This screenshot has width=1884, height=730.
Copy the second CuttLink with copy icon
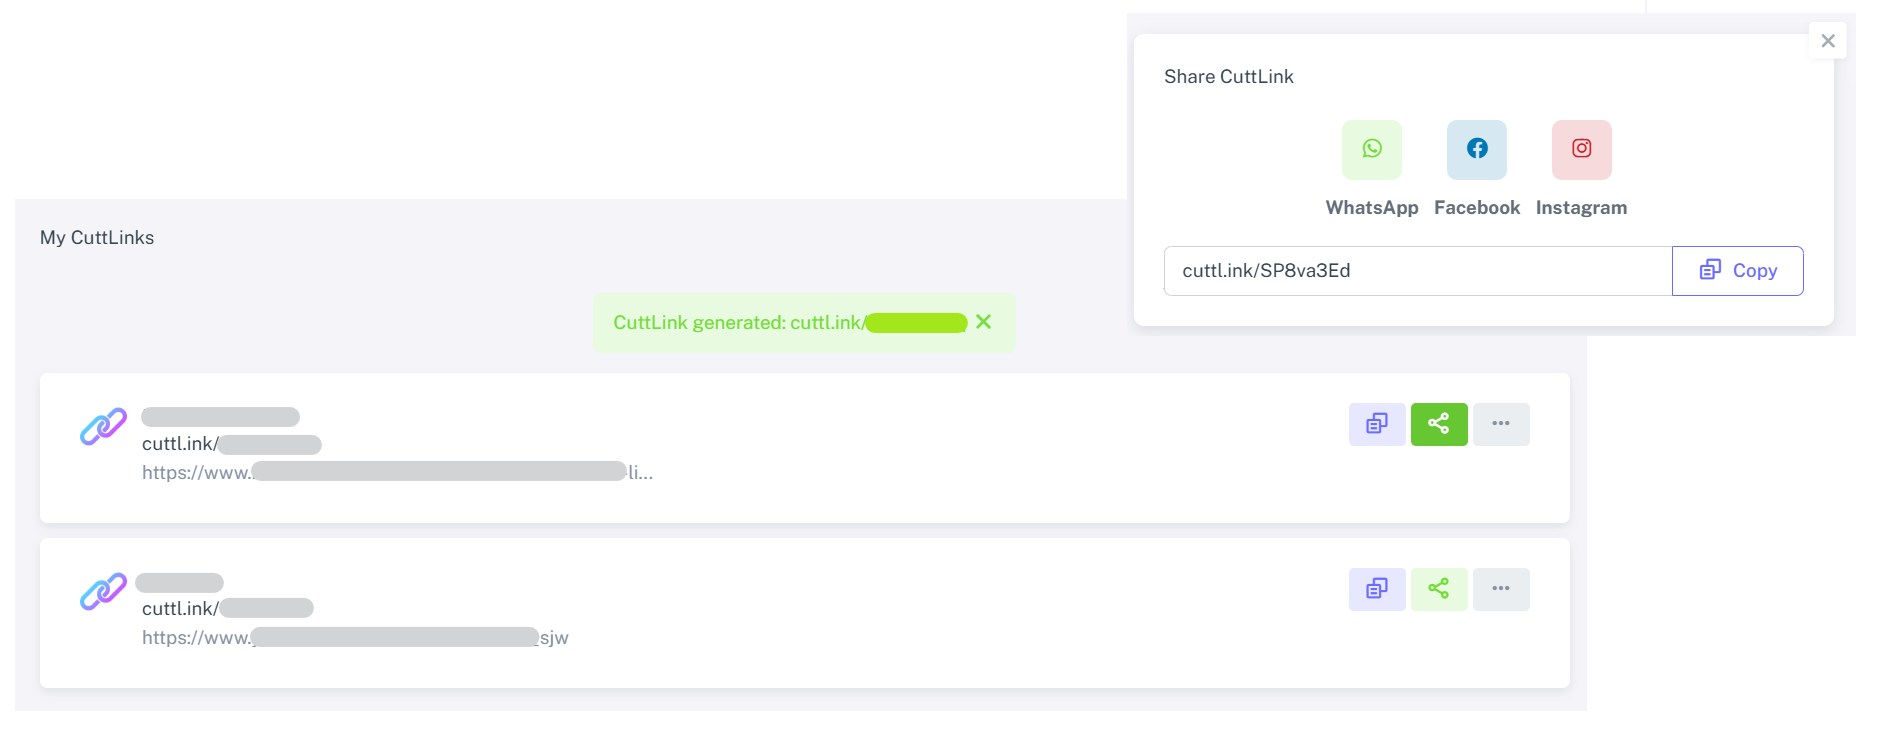coord(1376,589)
